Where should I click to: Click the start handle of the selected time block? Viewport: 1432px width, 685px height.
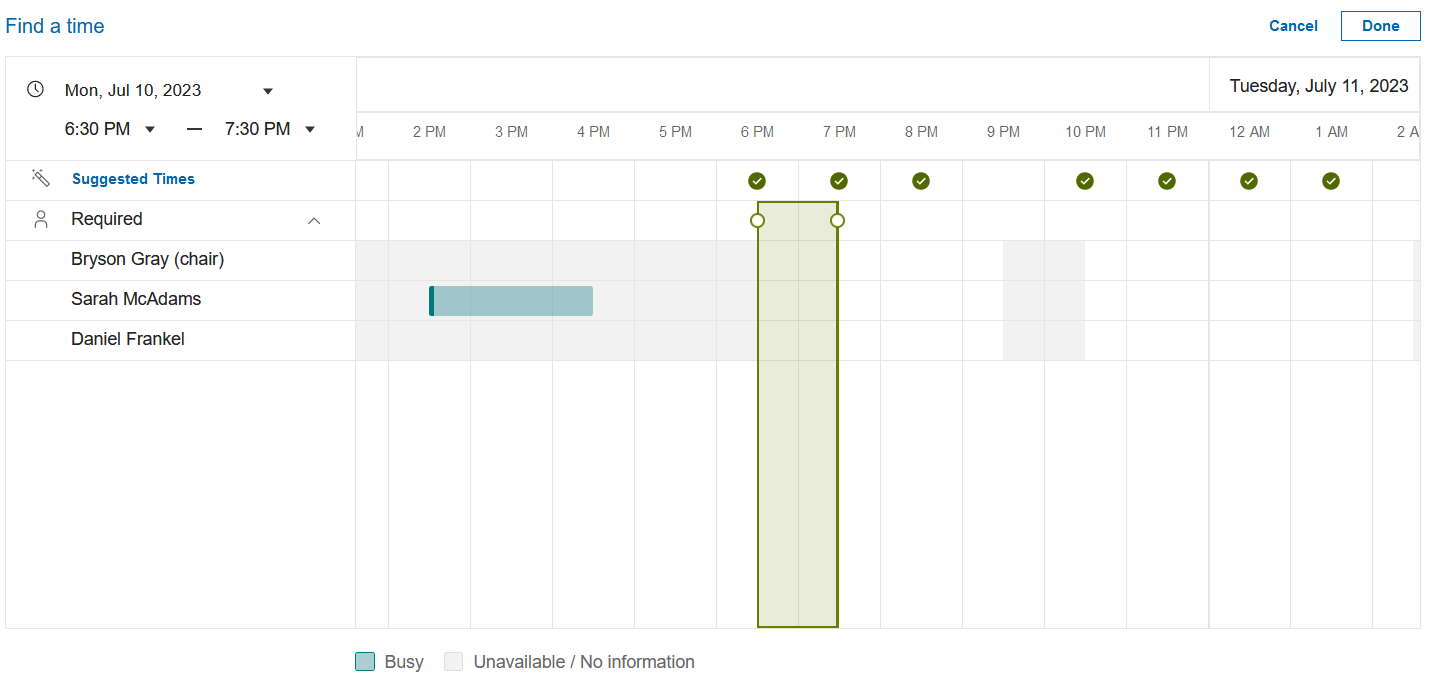757,220
